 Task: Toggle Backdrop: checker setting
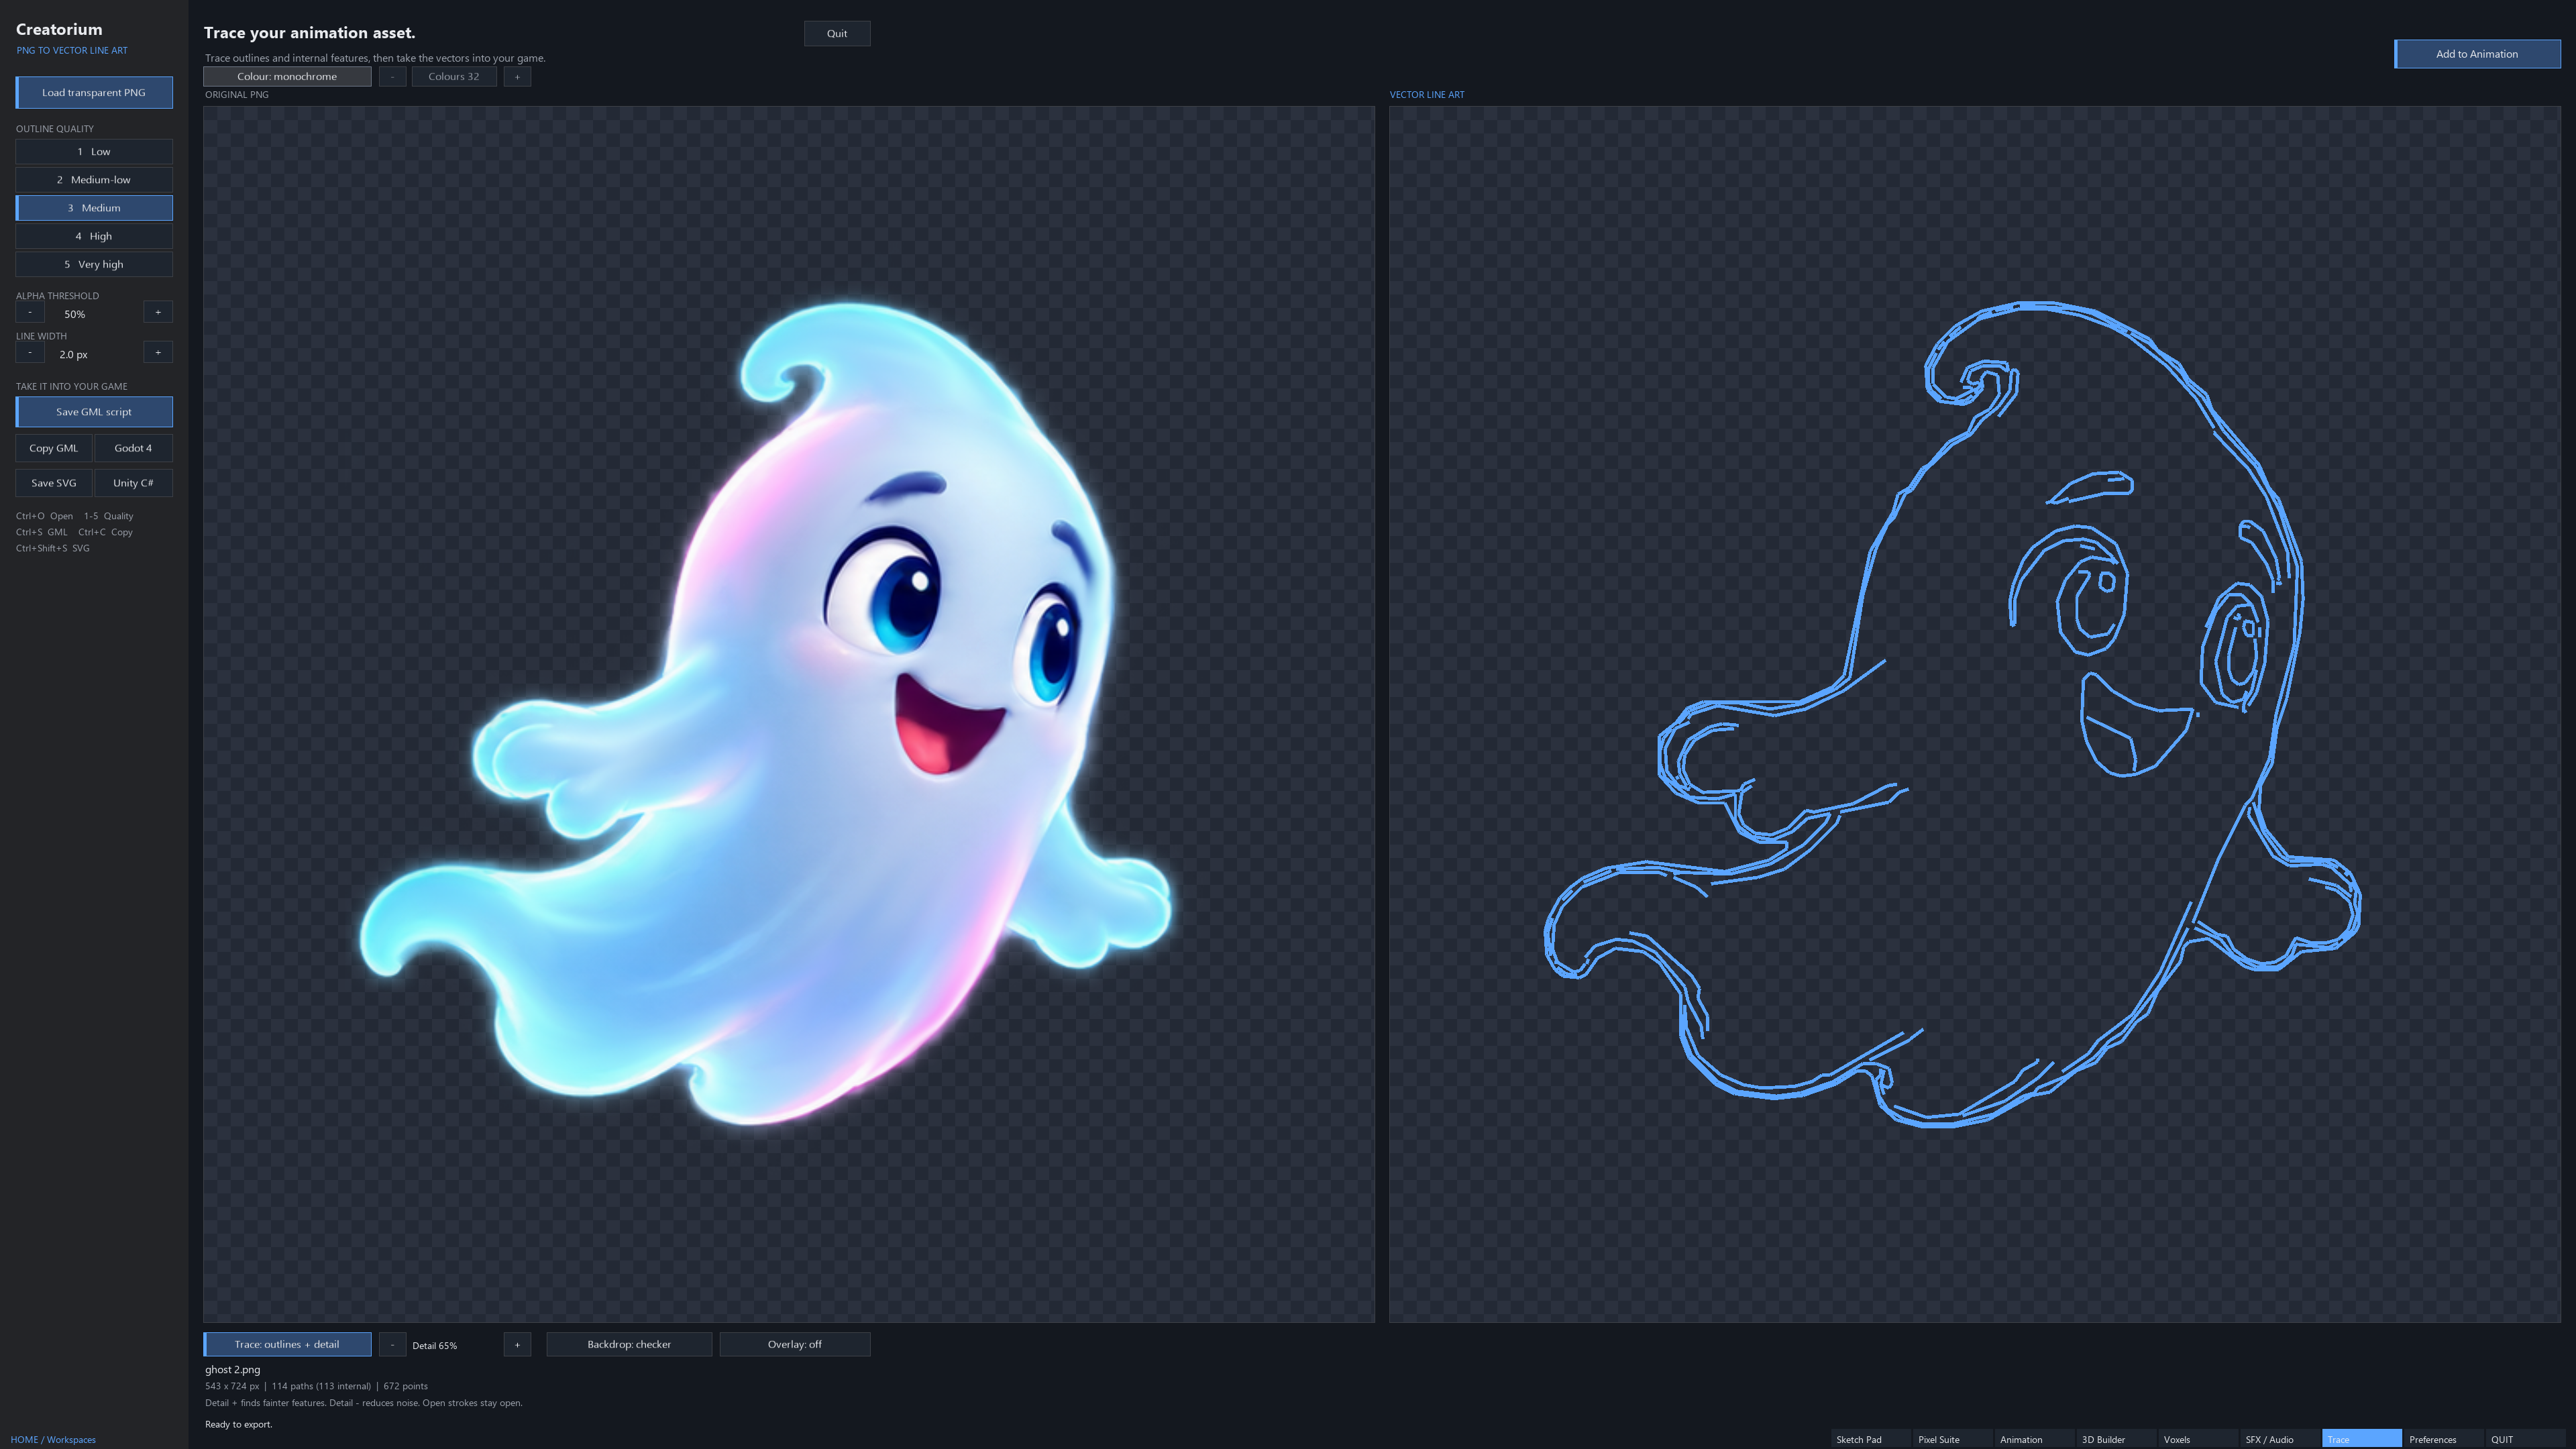pyautogui.click(x=629, y=1345)
